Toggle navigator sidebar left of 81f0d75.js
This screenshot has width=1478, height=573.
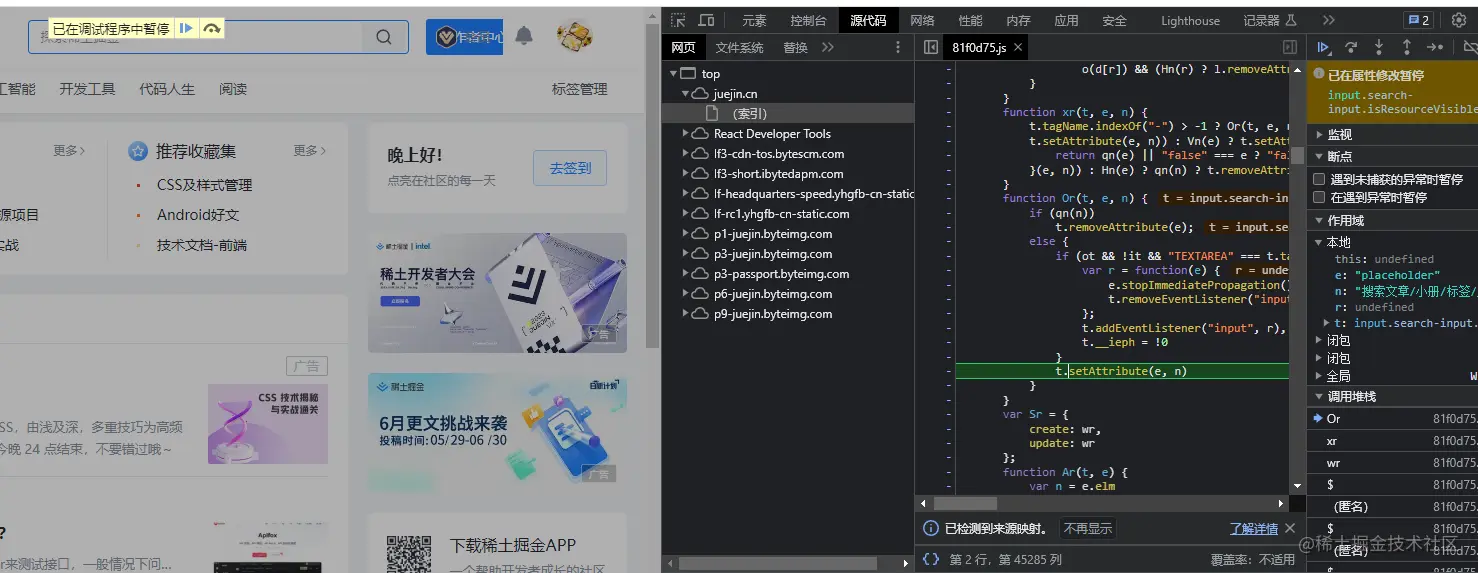[930, 47]
